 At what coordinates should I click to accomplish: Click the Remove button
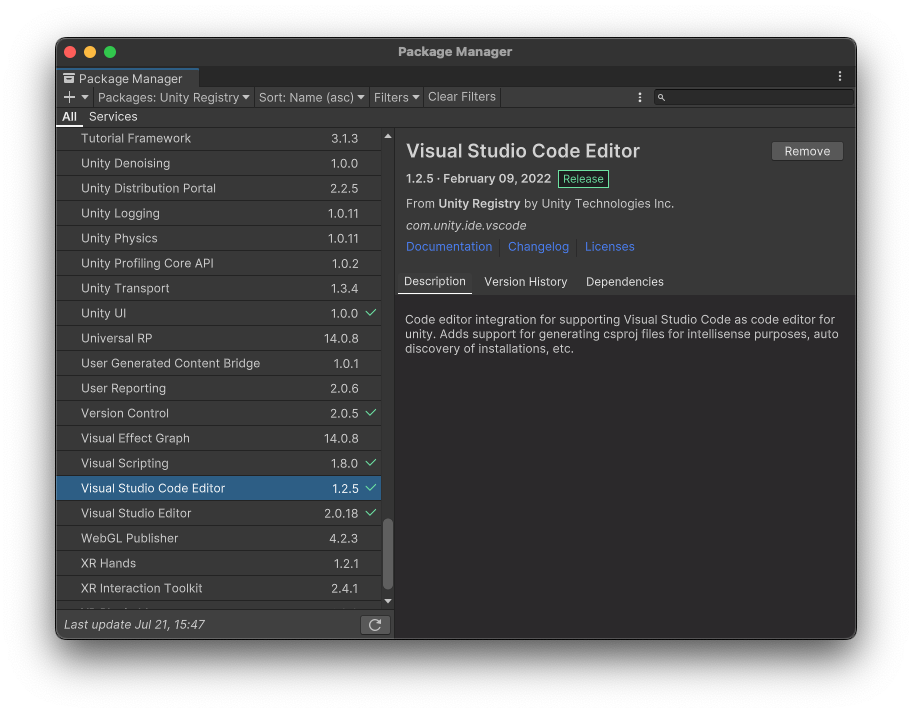click(807, 151)
